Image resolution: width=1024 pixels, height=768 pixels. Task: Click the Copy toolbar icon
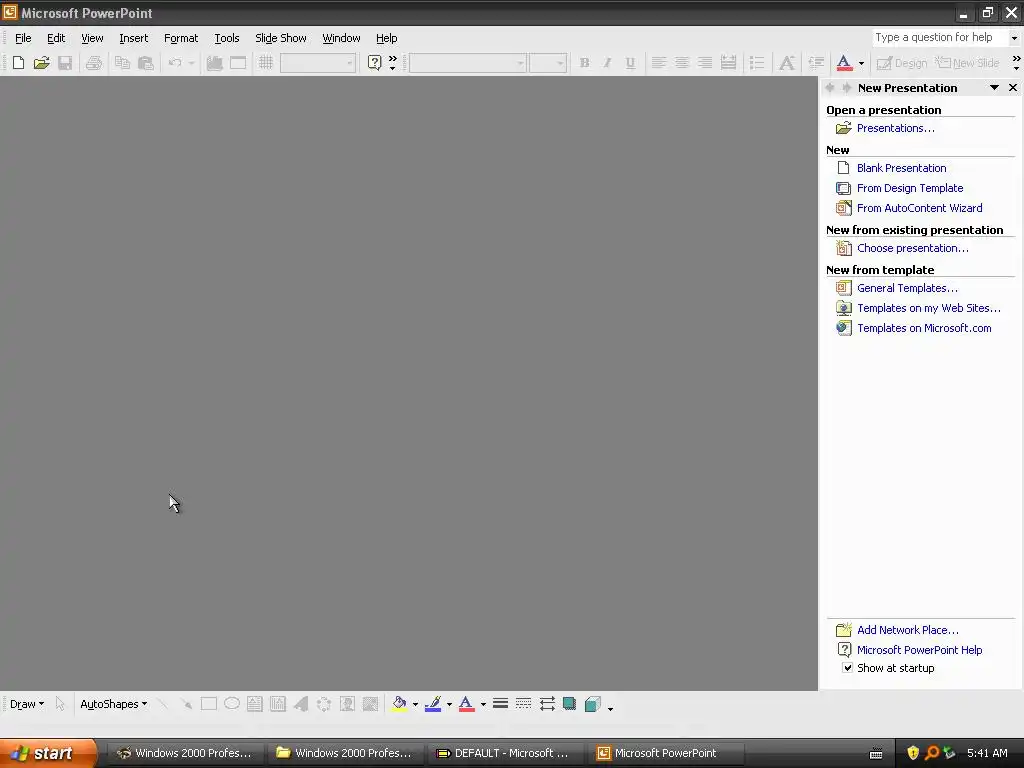122,63
